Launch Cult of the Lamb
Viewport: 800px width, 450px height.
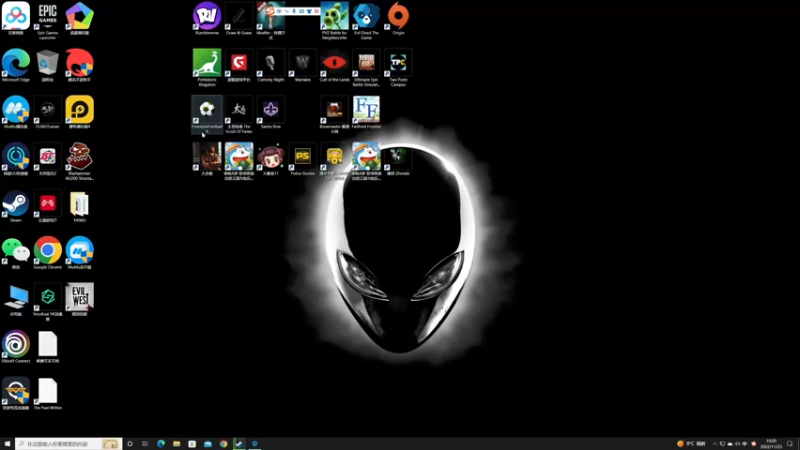pos(334,65)
